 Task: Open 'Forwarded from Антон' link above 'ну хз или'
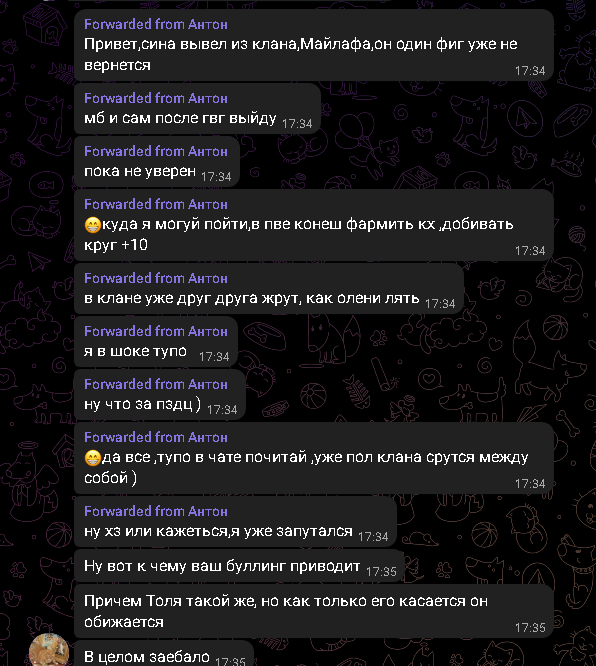[155, 511]
